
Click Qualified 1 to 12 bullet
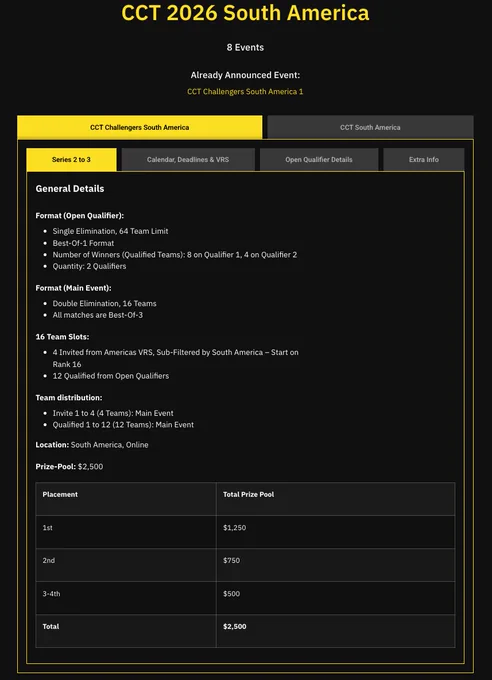tap(123, 425)
